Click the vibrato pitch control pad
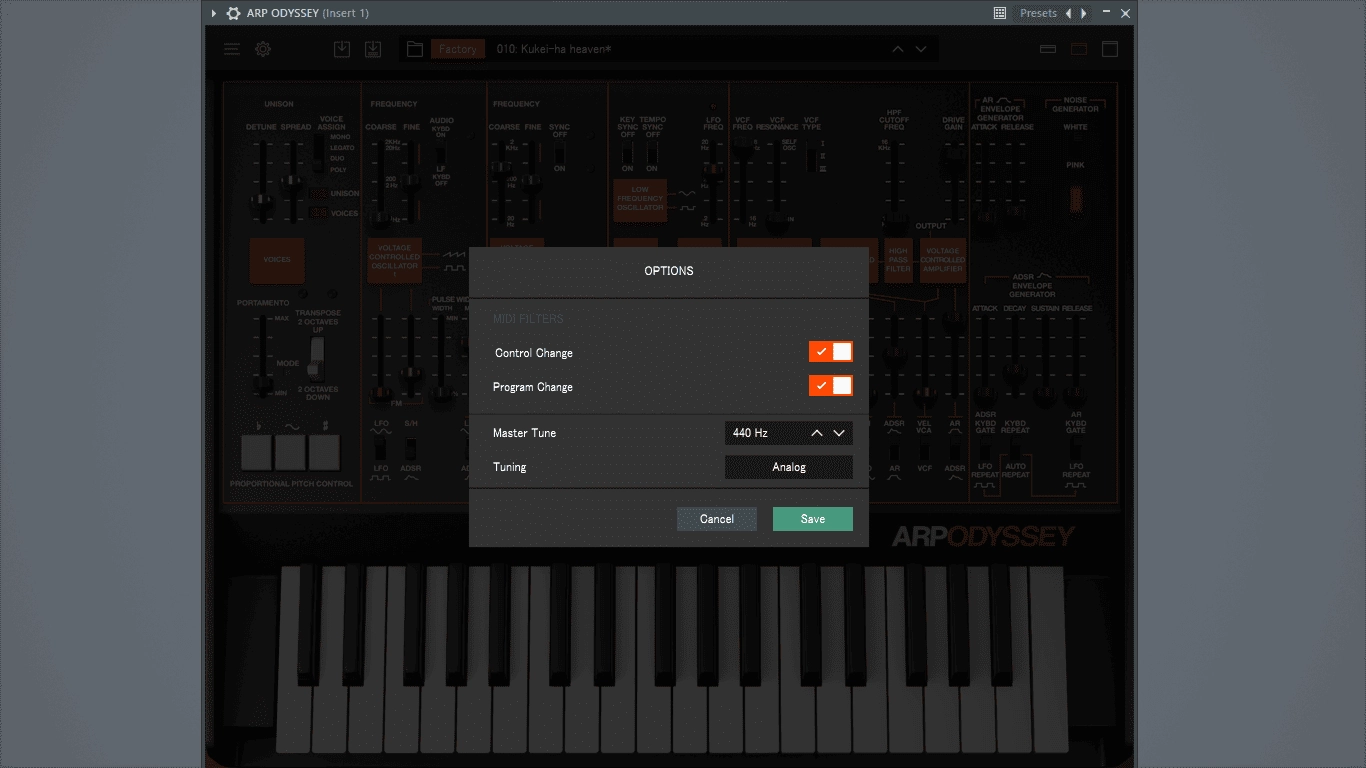The width and height of the screenshot is (1366, 768). pos(291,453)
